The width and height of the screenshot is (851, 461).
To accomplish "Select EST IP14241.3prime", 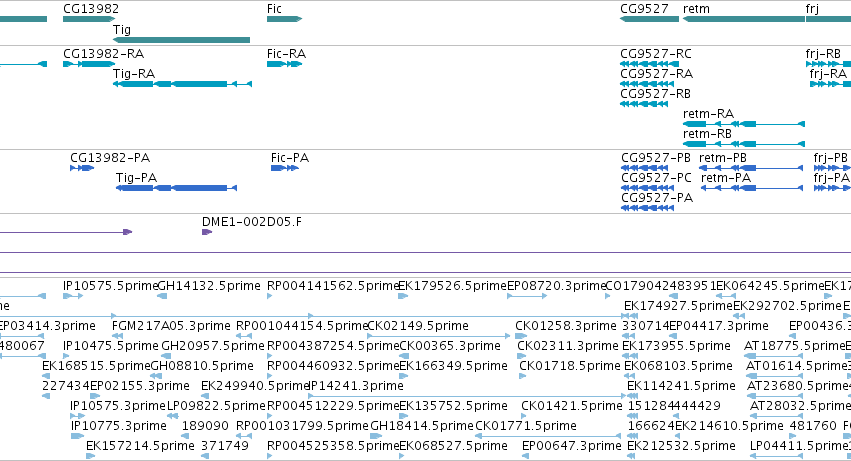I will pos(356,387).
